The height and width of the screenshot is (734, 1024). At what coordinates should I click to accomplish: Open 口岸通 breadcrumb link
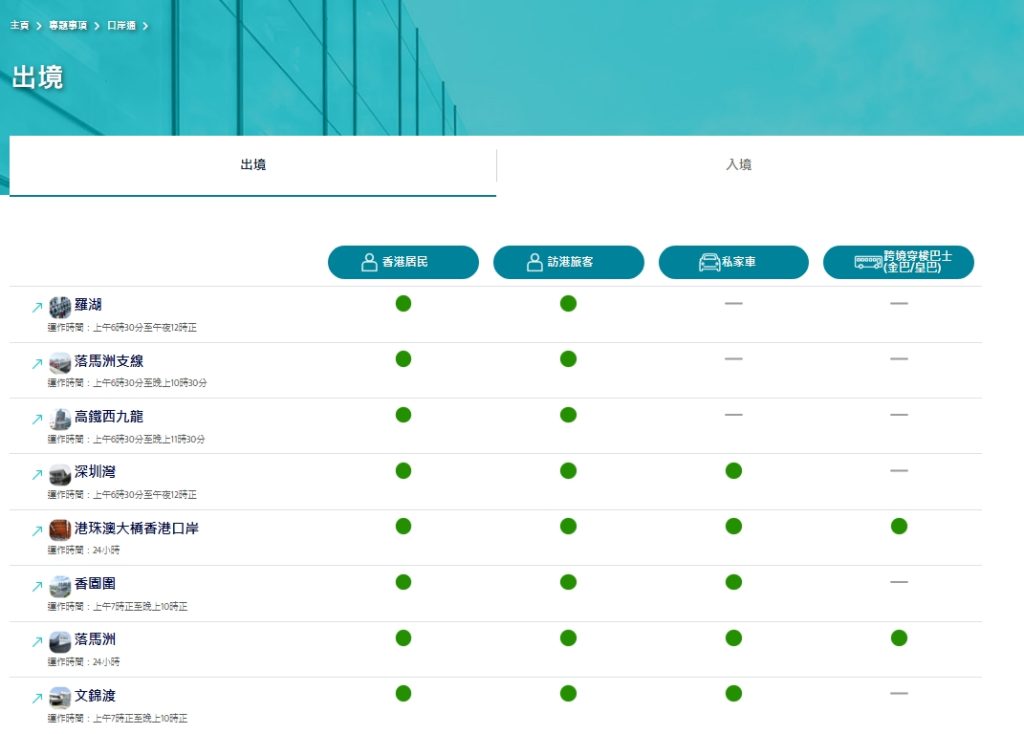click(x=121, y=25)
